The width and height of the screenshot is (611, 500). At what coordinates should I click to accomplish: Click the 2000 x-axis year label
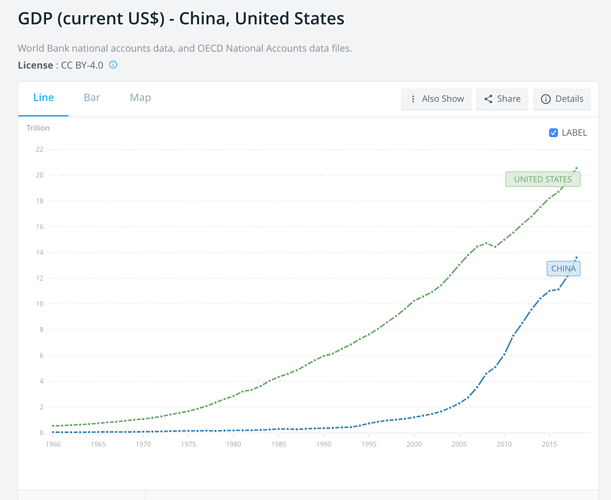coord(414,444)
